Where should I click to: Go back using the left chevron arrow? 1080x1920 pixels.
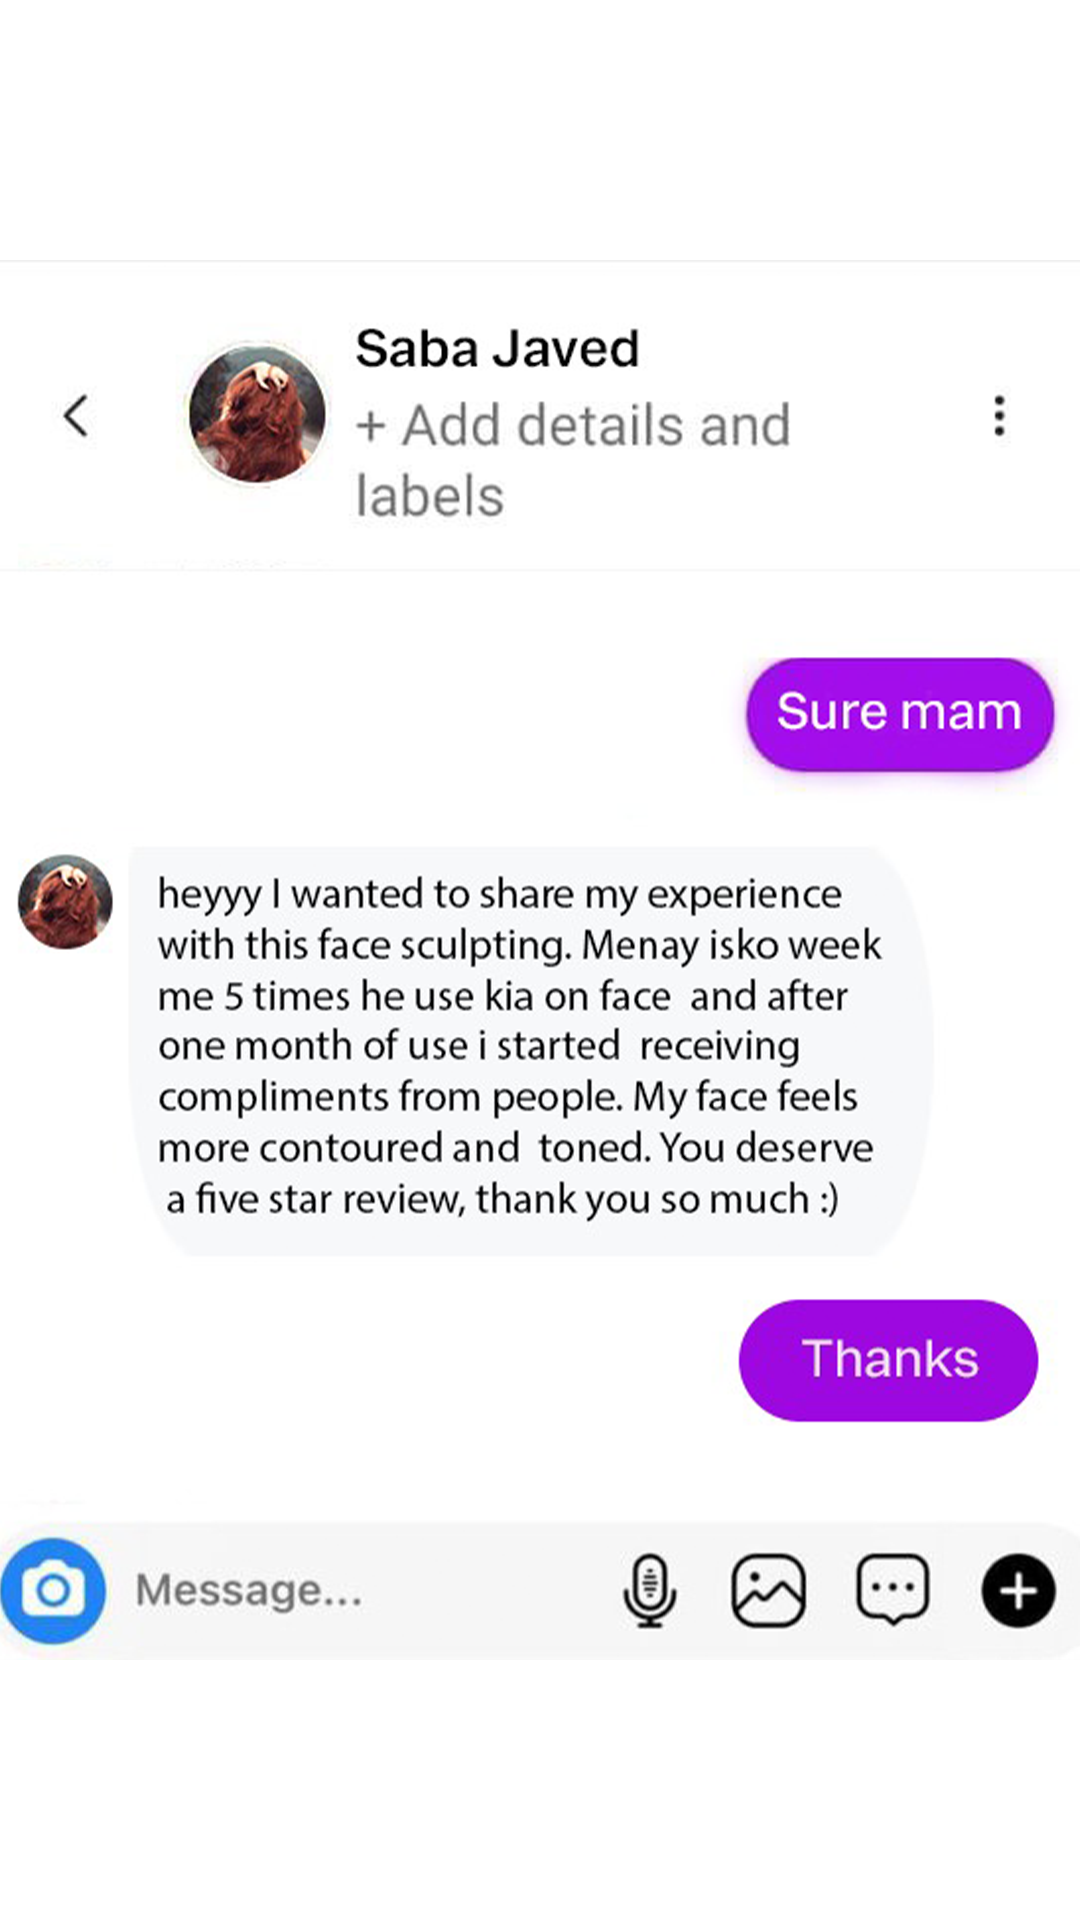coord(76,416)
